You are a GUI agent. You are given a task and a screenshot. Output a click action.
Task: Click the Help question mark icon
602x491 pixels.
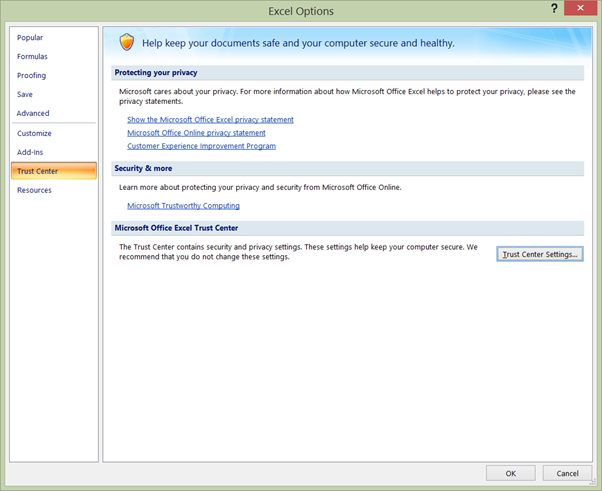554,8
